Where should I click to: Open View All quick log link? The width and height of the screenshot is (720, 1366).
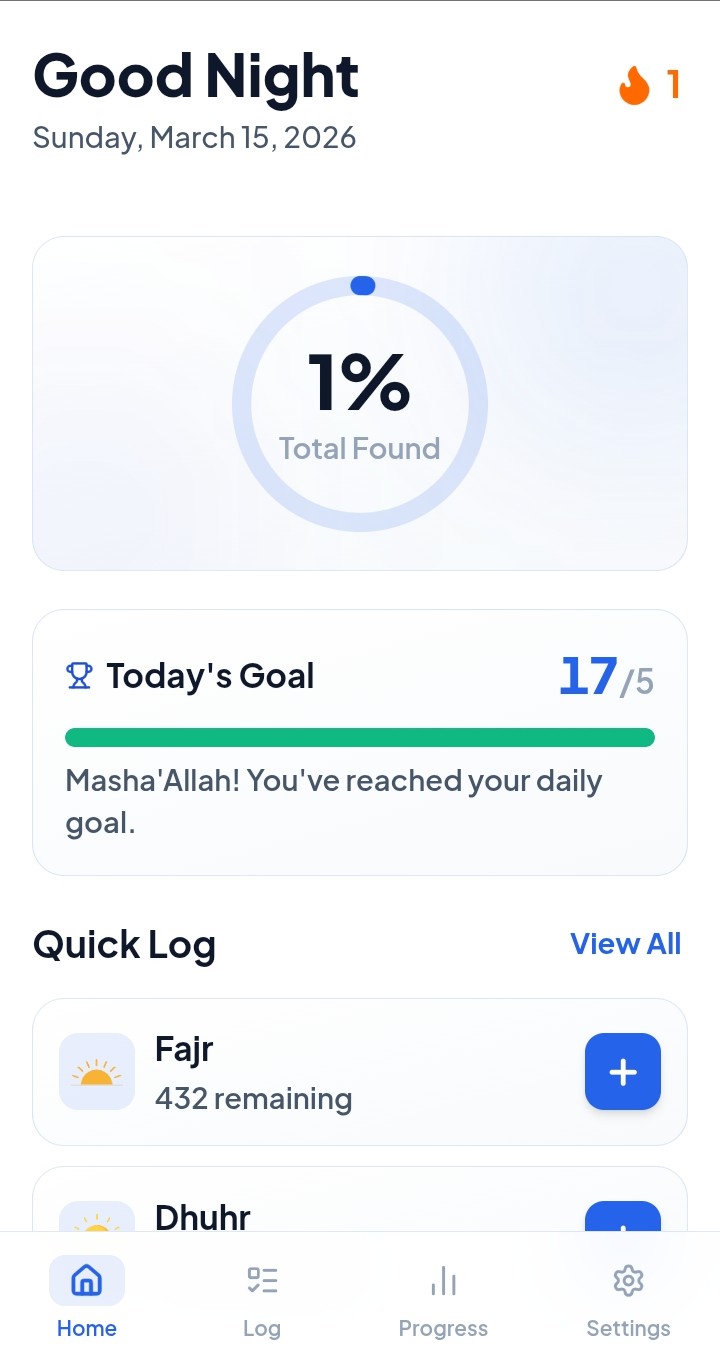click(625, 944)
